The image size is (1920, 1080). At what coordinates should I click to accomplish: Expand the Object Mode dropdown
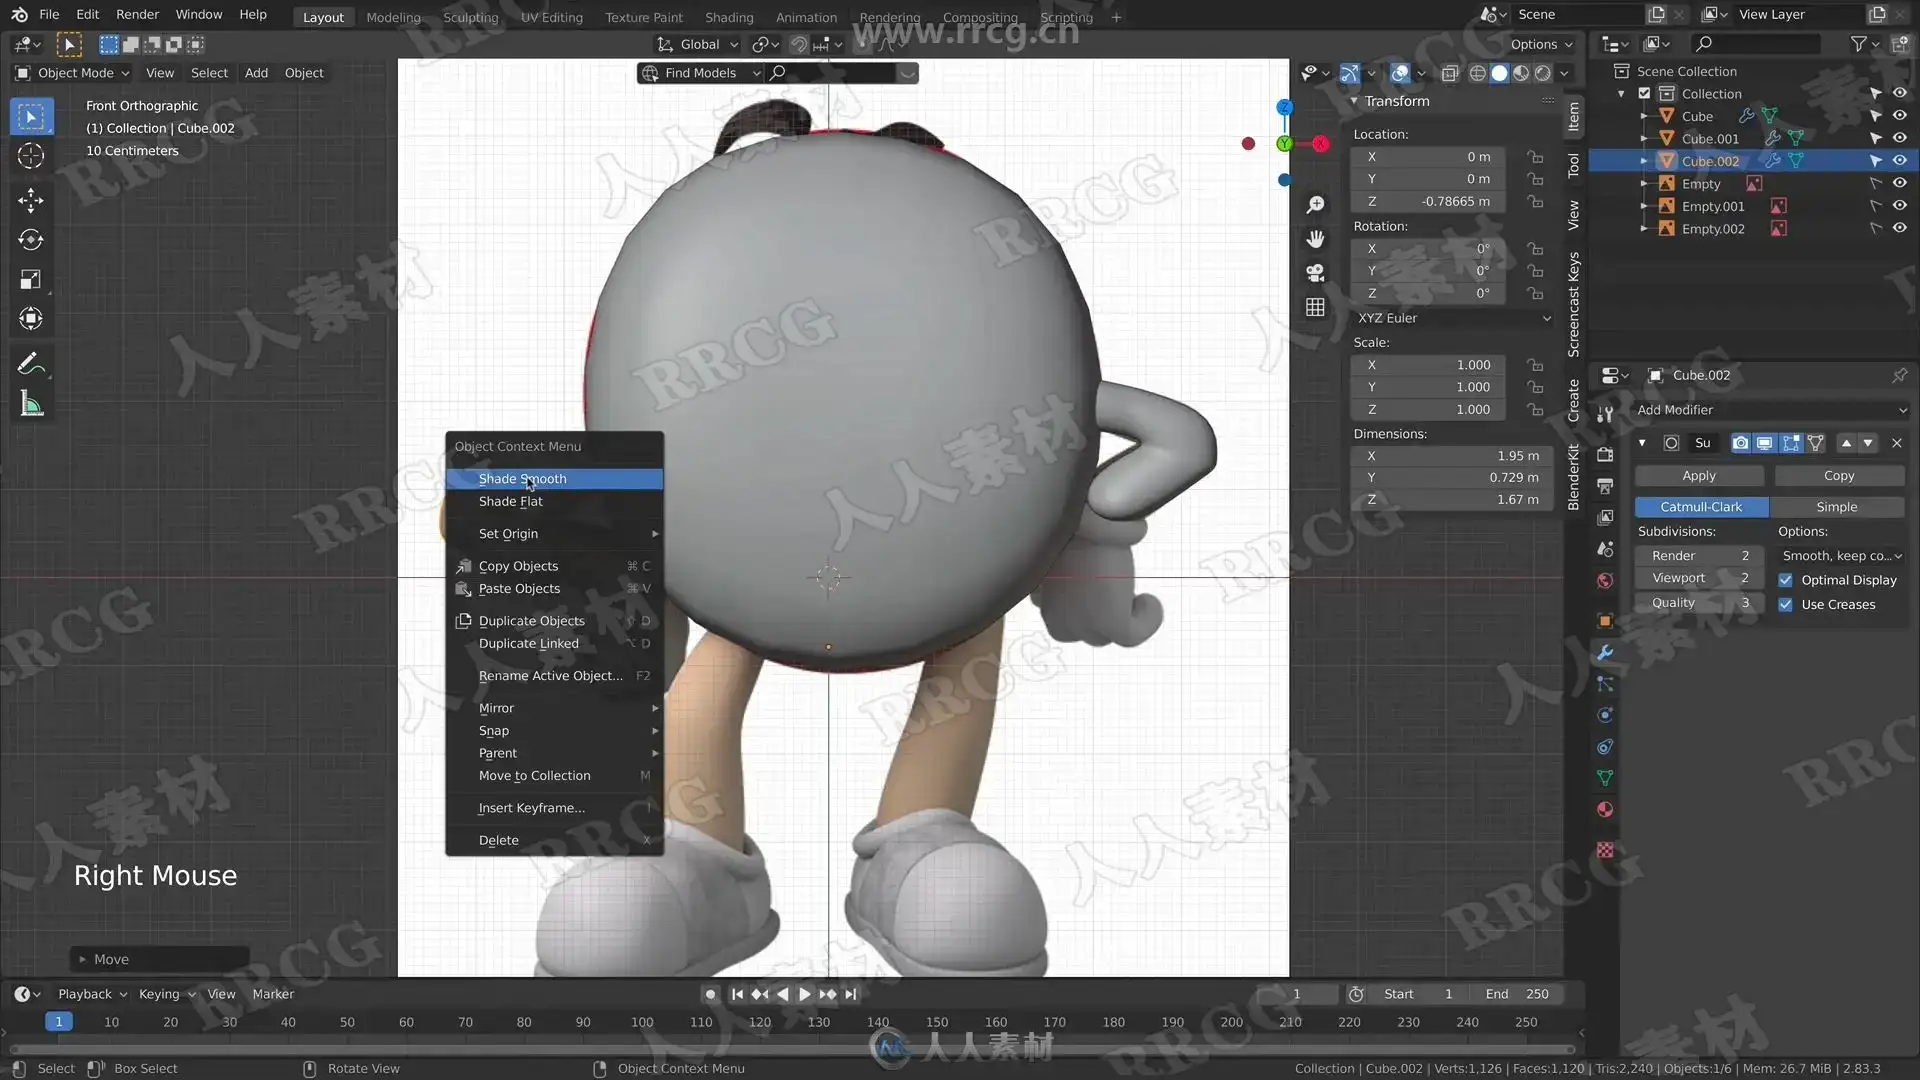coord(73,73)
